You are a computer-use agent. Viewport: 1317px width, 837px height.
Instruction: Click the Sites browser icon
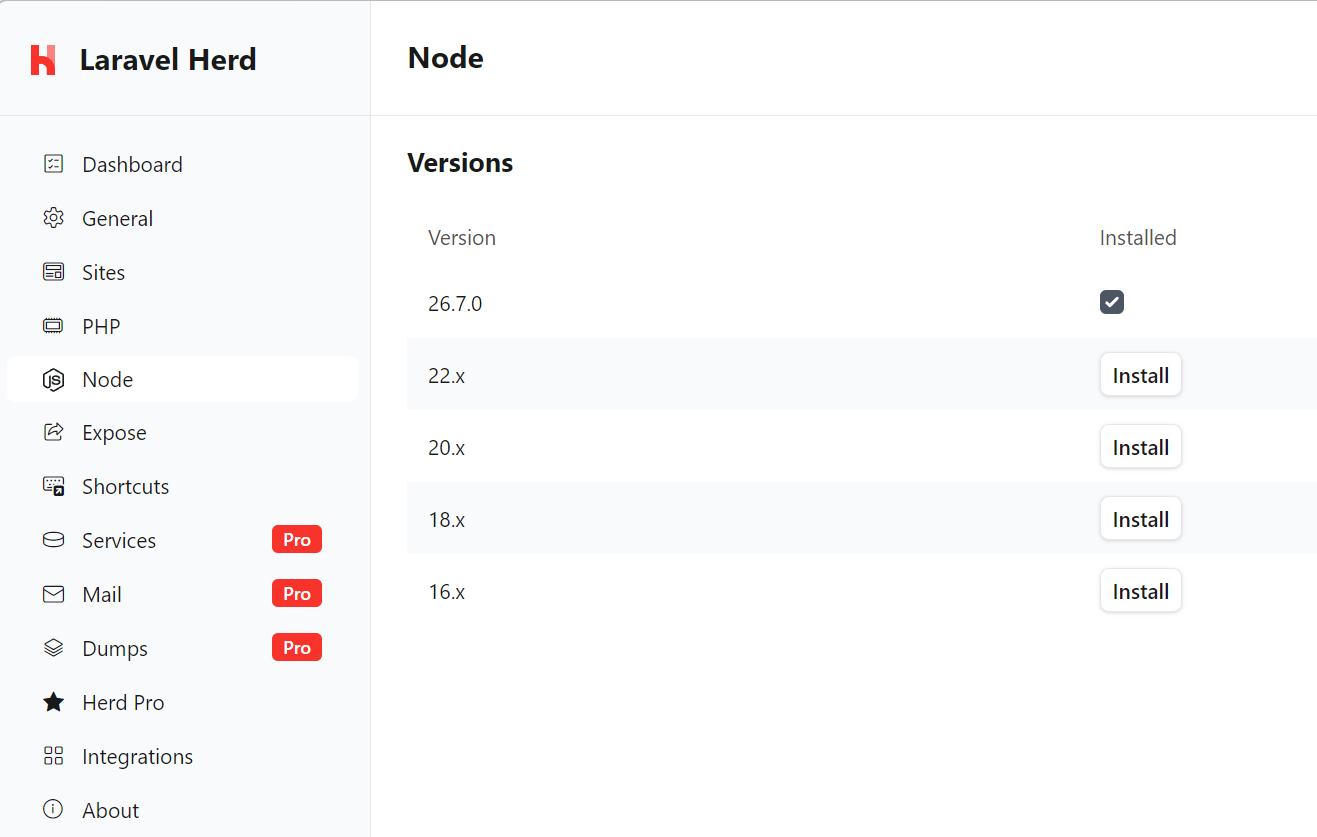[x=53, y=272]
